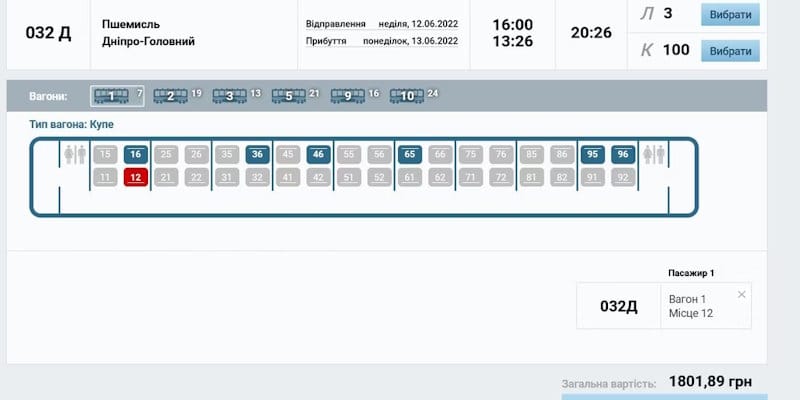Click Вибрати button for Л class

tap(730, 15)
